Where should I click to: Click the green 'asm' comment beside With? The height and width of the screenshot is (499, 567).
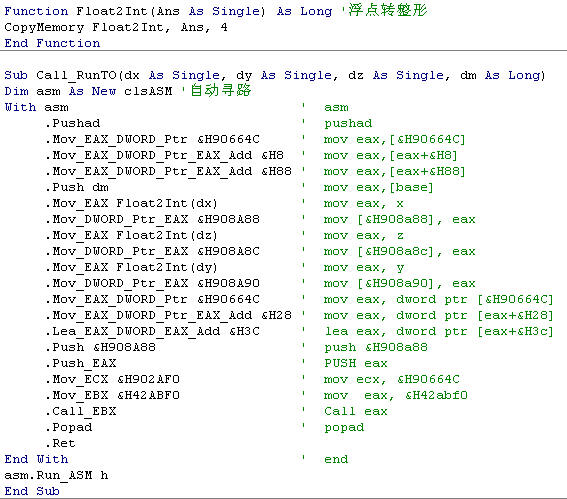[336, 108]
